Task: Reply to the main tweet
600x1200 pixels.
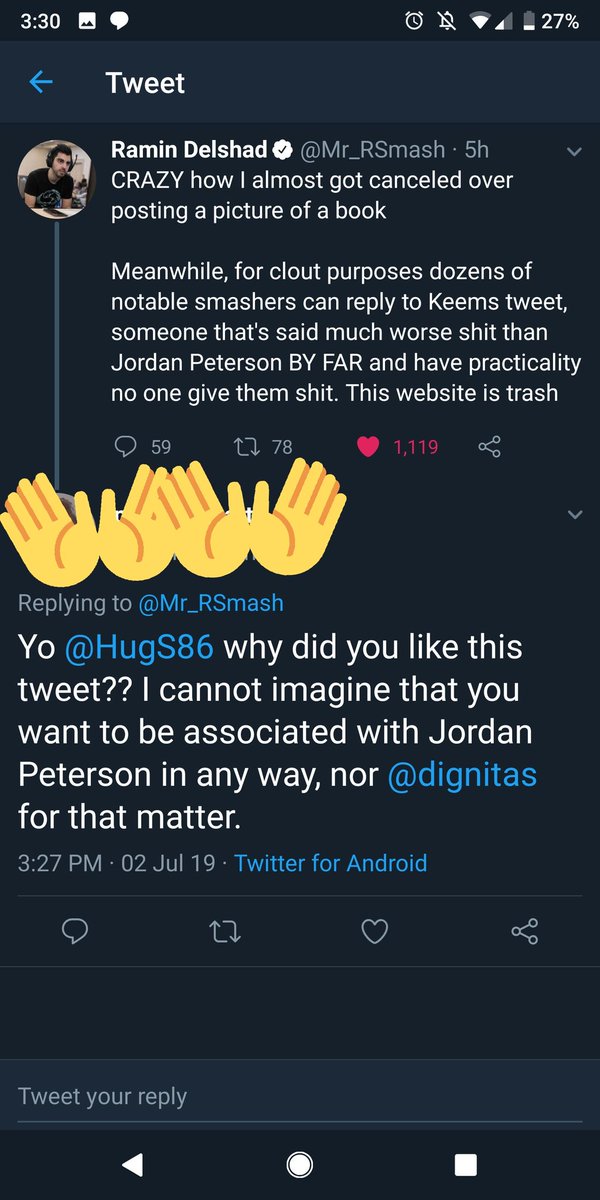Action: pyautogui.click(x=76, y=932)
